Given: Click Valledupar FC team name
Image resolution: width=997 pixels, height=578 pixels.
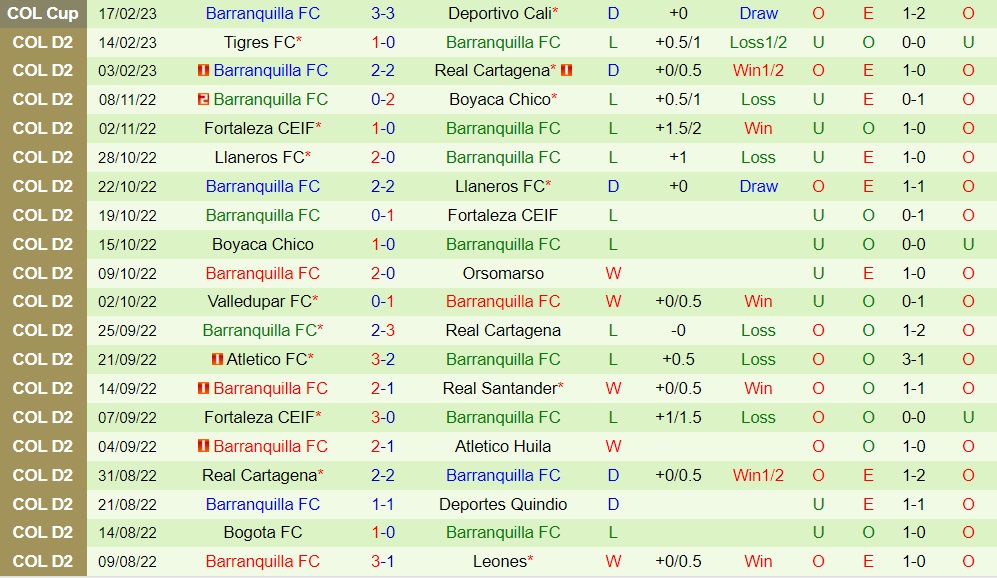Looking at the screenshot, I should pos(259,302).
